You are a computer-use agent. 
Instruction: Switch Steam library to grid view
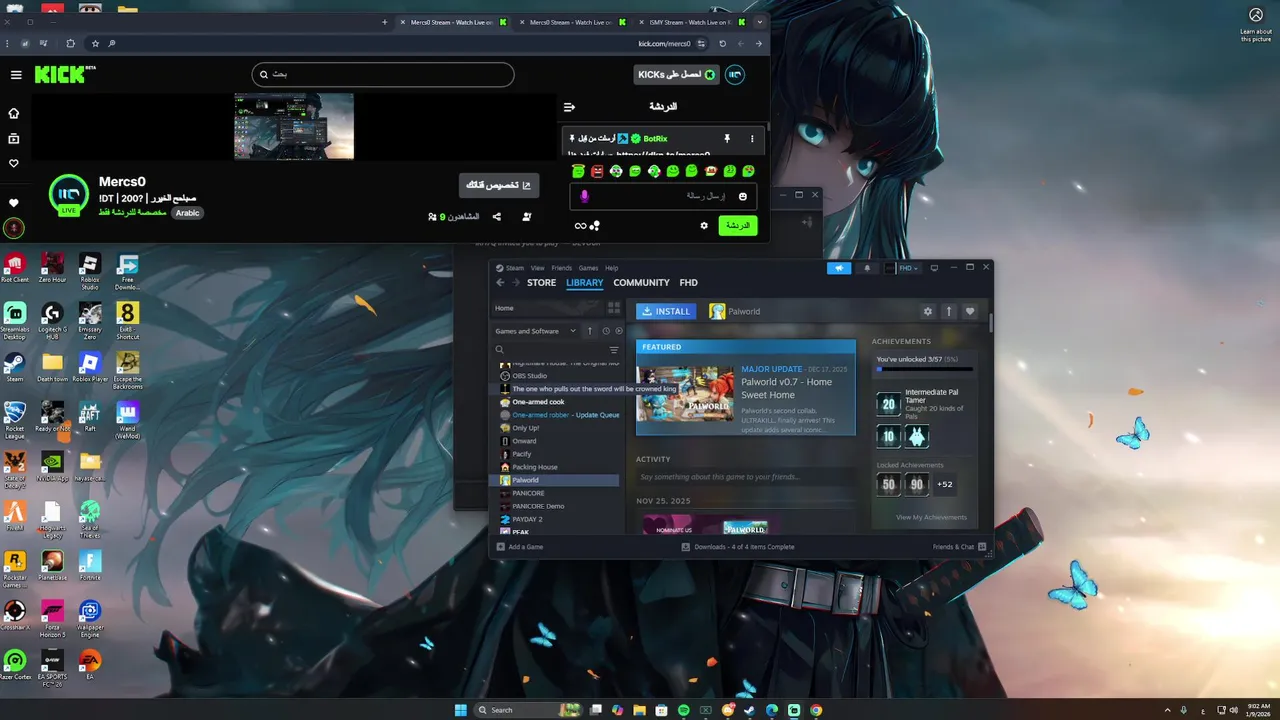614,308
